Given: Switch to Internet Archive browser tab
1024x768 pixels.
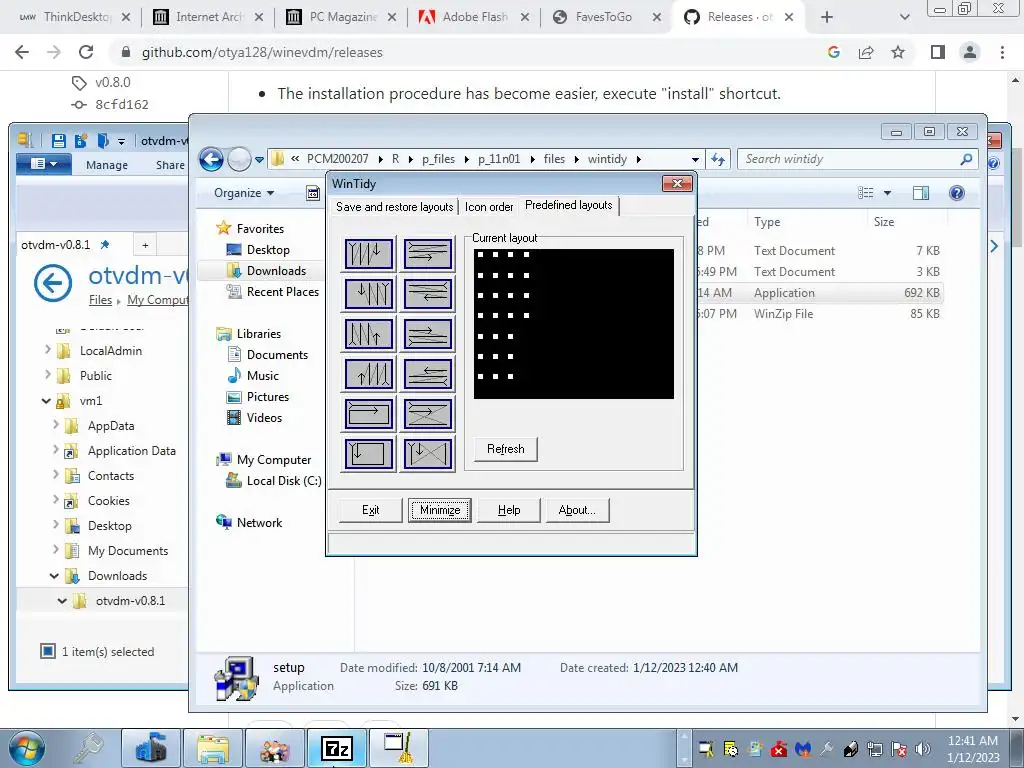Looking at the screenshot, I should tap(208, 17).
